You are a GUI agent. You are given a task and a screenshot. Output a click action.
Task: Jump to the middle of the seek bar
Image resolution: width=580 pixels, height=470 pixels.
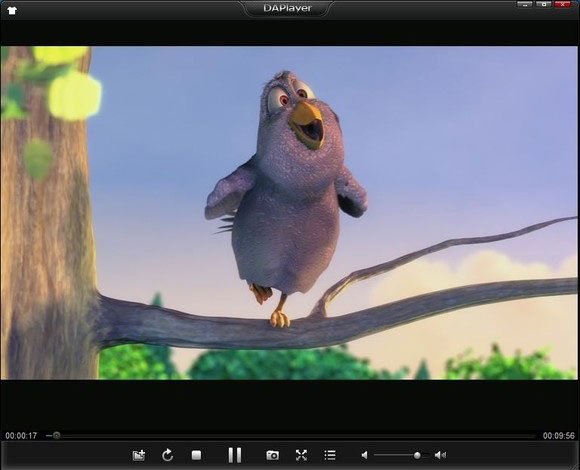point(291,436)
